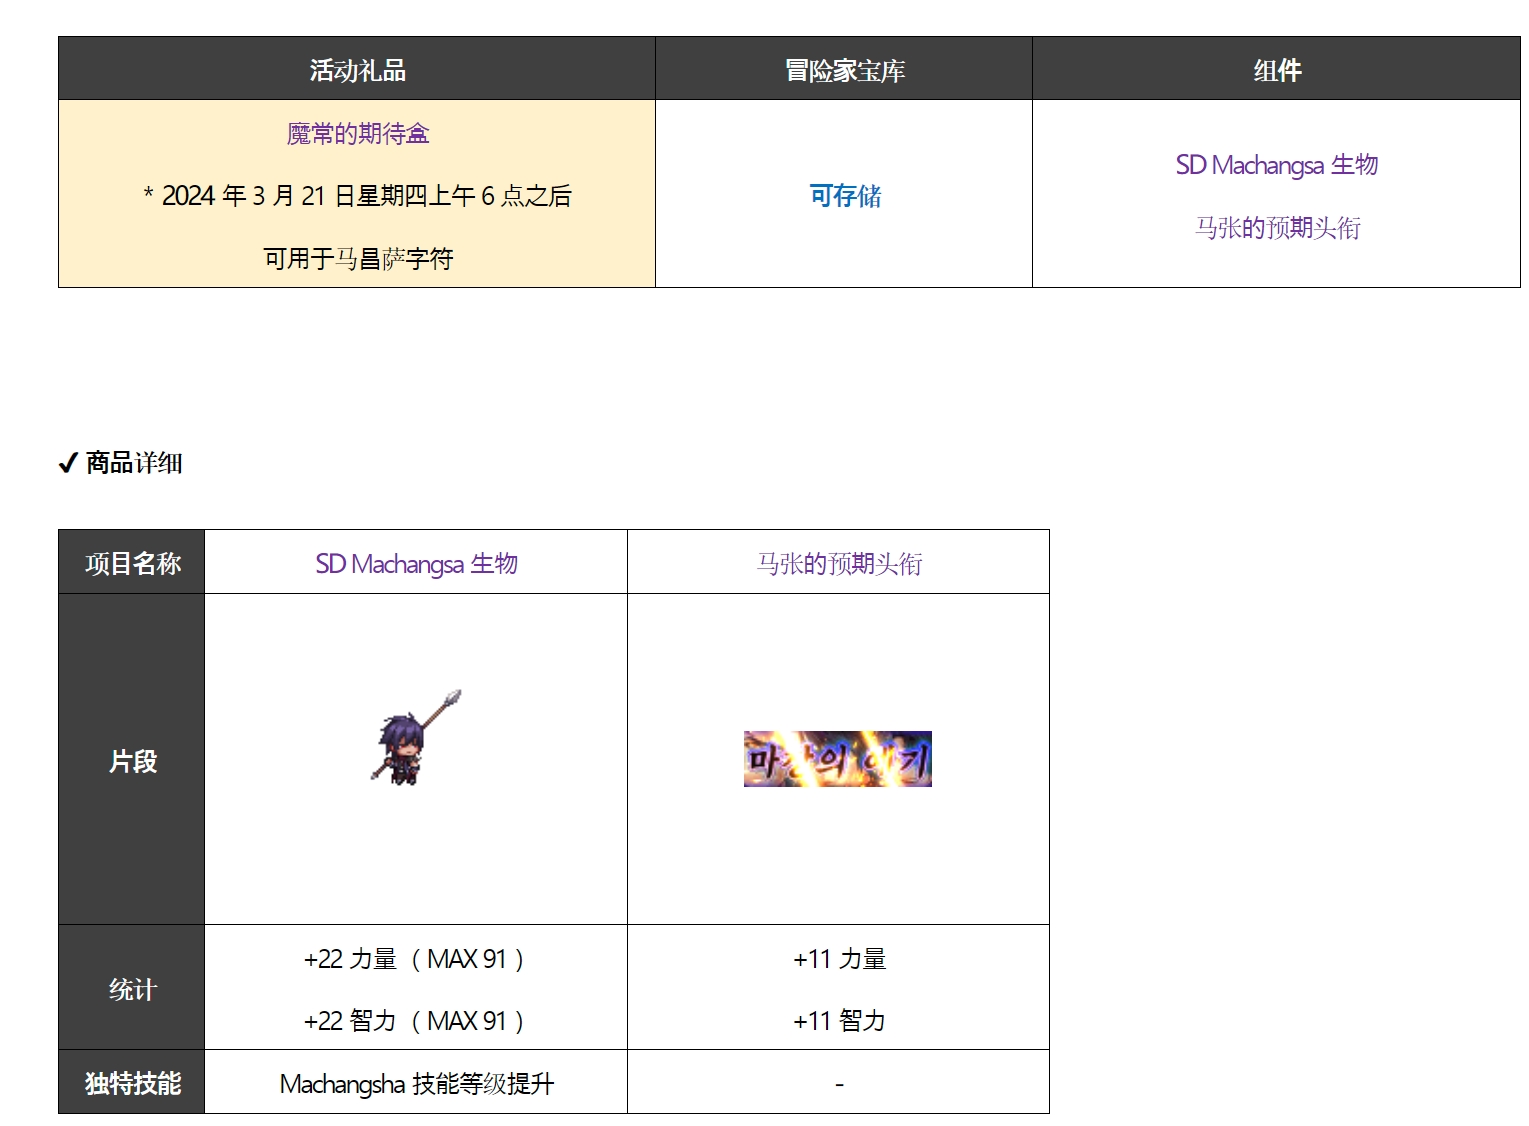Open 马张的预期头衔 link in 组件 column
Screen dimensions: 1529x1126
[1277, 227]
